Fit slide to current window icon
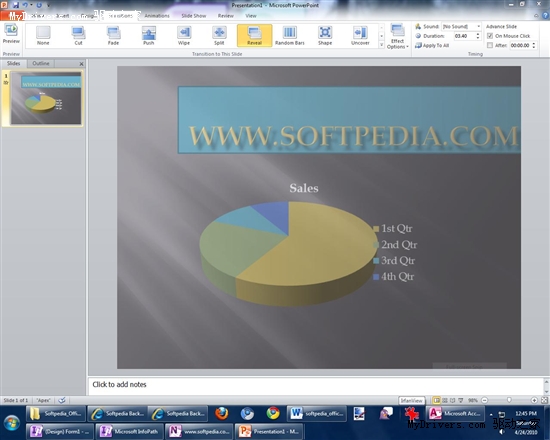The height and width of the screenshot is (440, 550). [x=544, y=400]
